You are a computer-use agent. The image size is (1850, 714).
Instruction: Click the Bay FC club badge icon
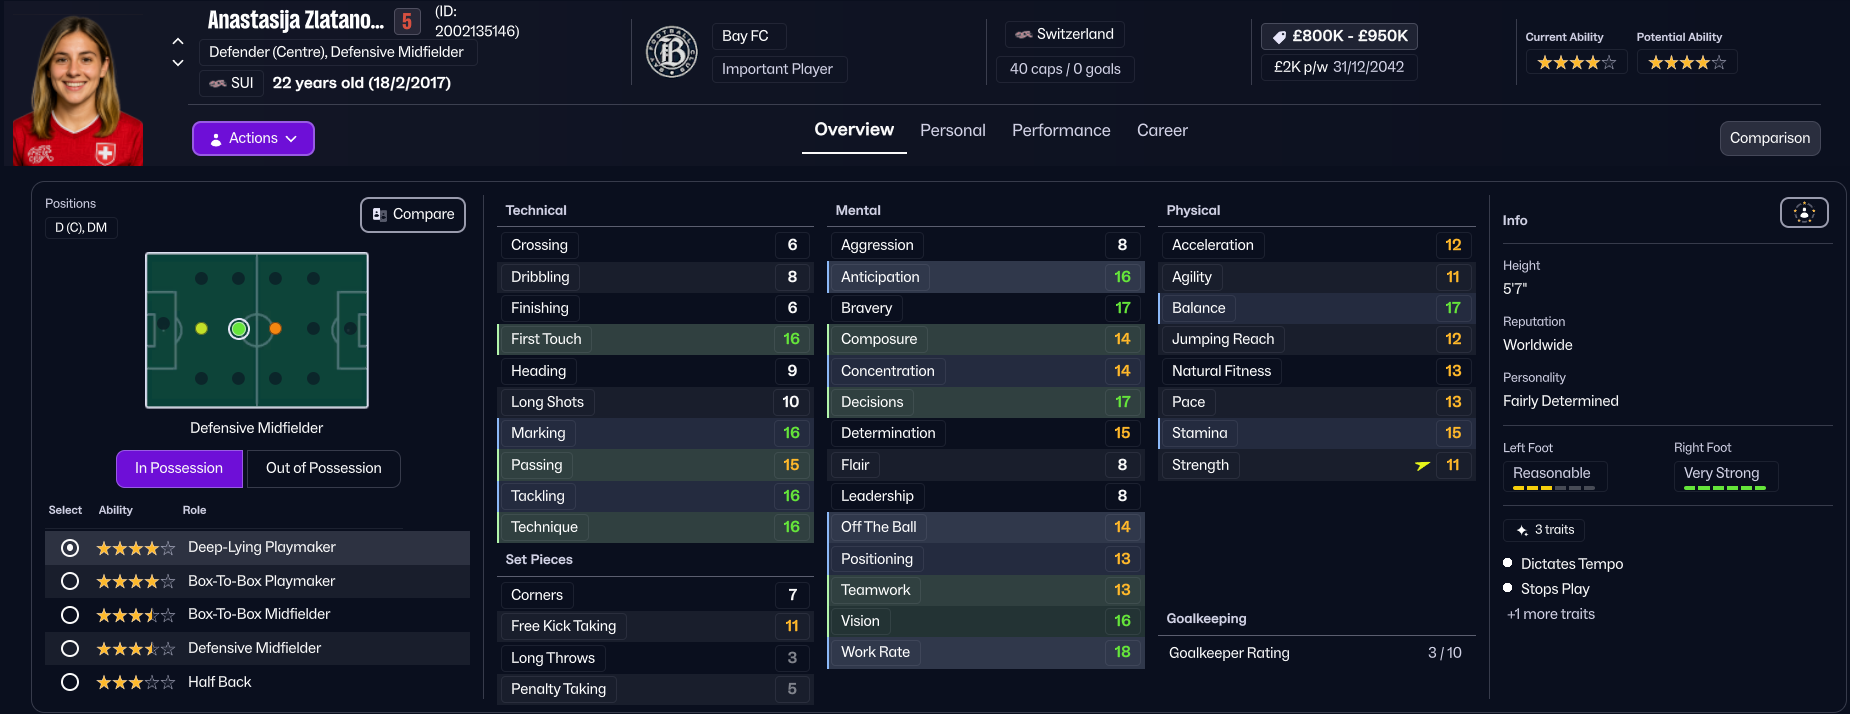click(672, 53)
